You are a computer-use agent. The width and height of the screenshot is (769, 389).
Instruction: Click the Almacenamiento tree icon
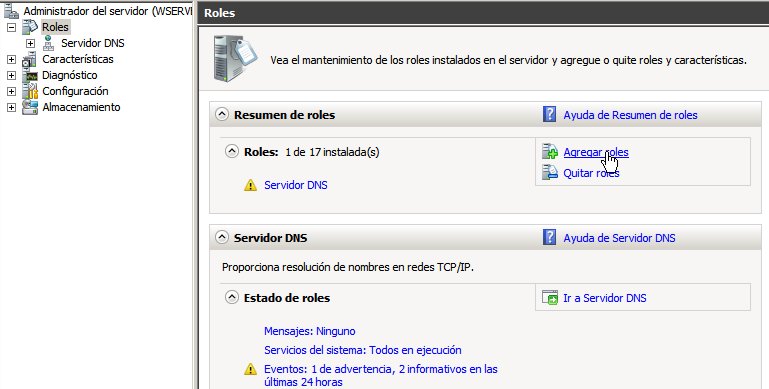30,107
